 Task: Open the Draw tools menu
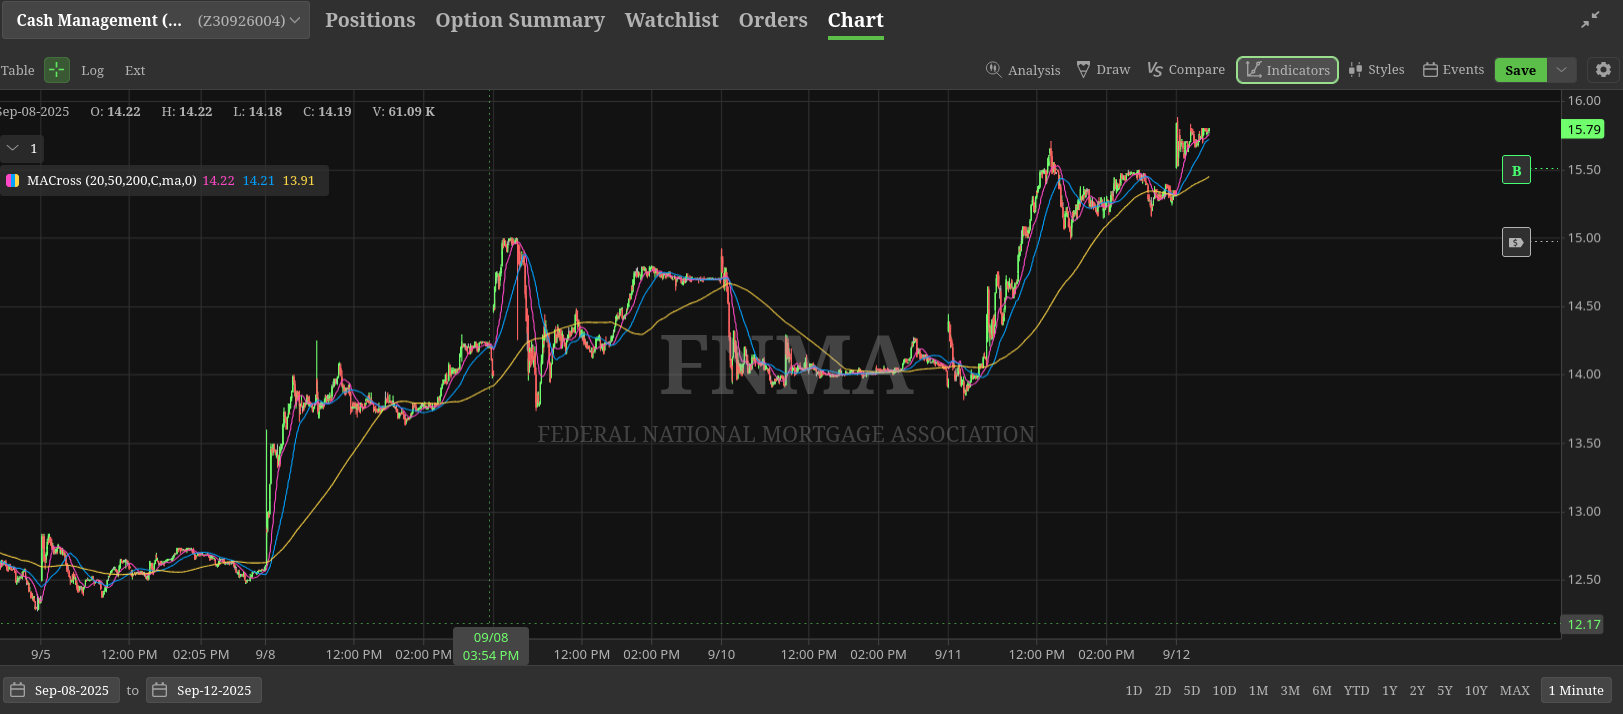1103,70
